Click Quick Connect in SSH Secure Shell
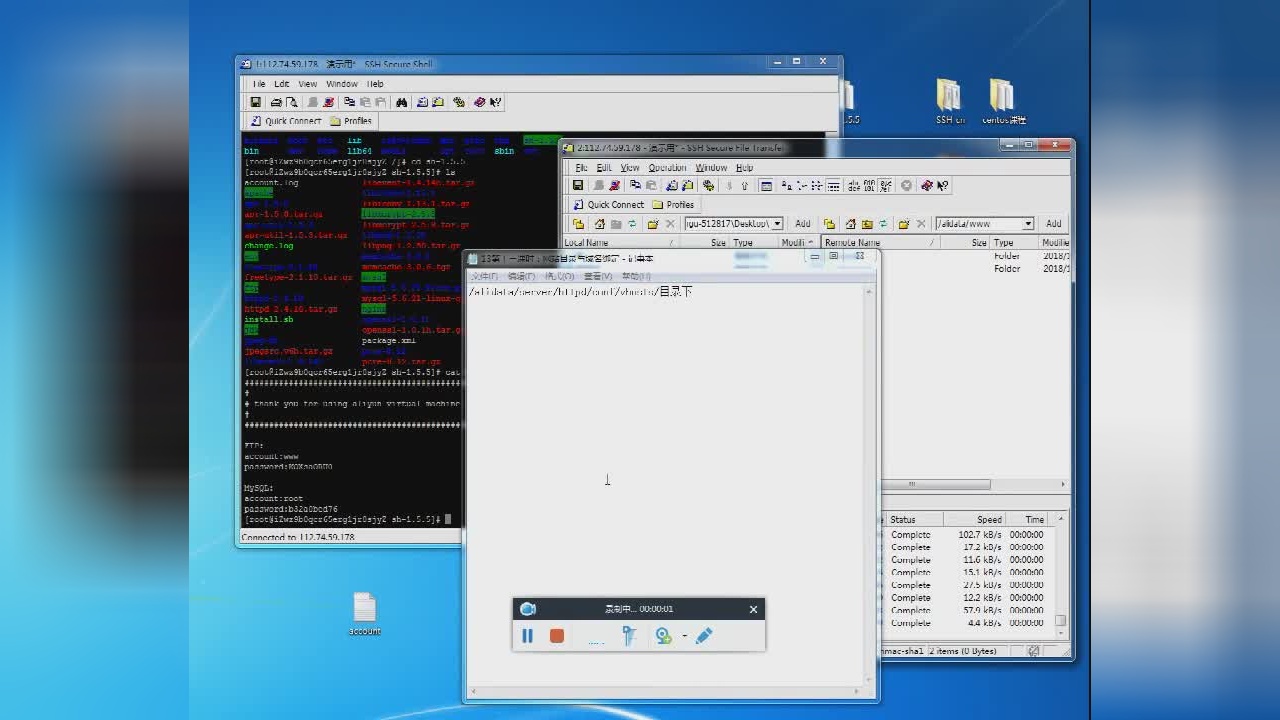1280x720 pixels. click(285, 121)
